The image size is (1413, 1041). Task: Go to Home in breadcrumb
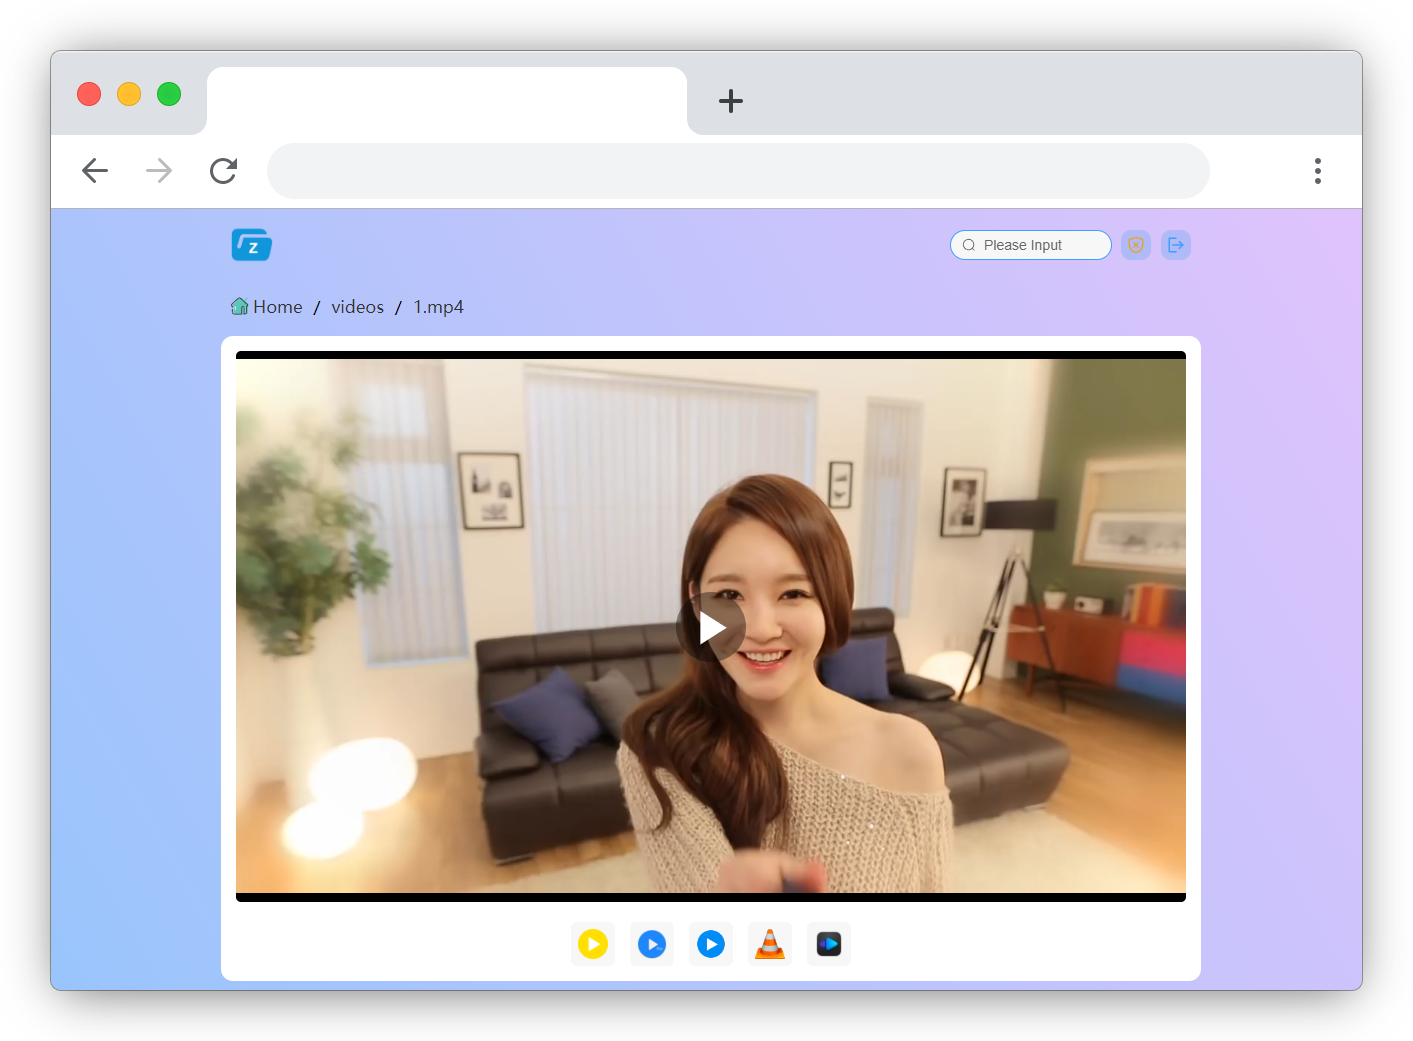click(267, 307)
